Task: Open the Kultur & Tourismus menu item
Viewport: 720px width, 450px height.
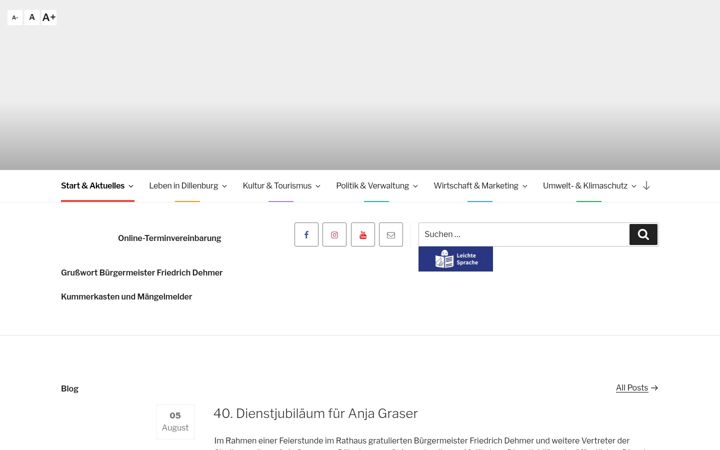Action: [277, 186]
